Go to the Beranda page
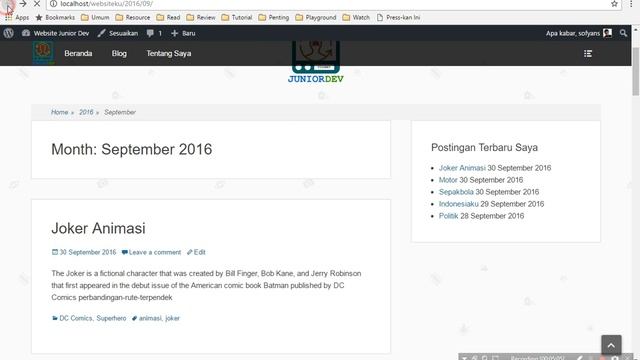This screenshot has height=360, width=640. click(78, 53)
